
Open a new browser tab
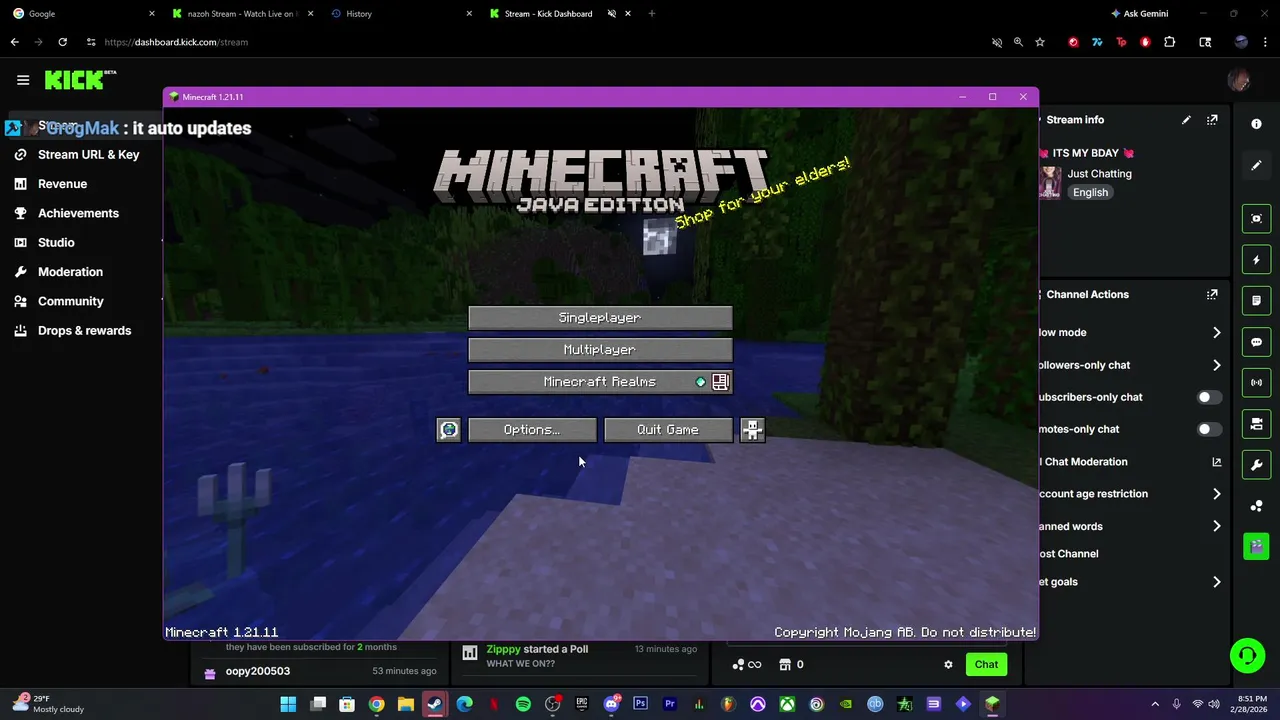pos(652,14)
